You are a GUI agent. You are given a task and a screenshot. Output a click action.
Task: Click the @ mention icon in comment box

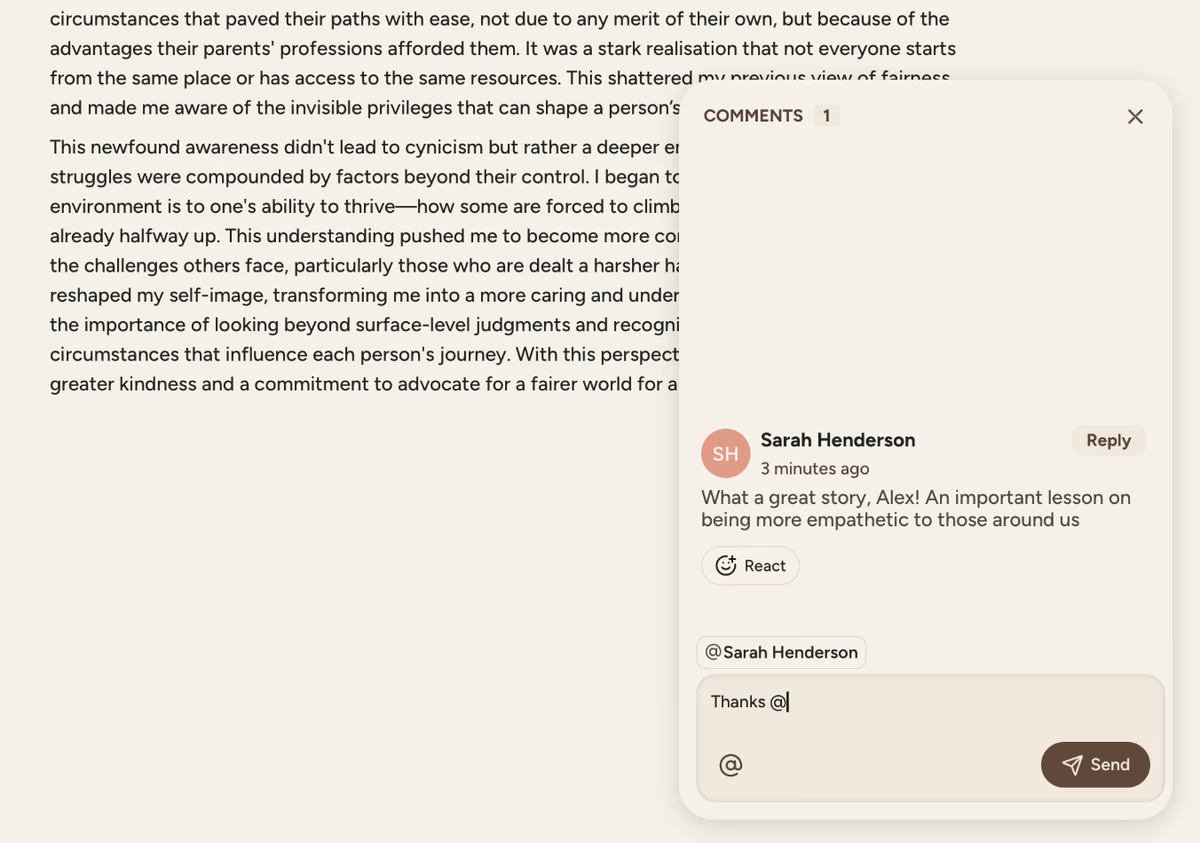coord(731,765)
